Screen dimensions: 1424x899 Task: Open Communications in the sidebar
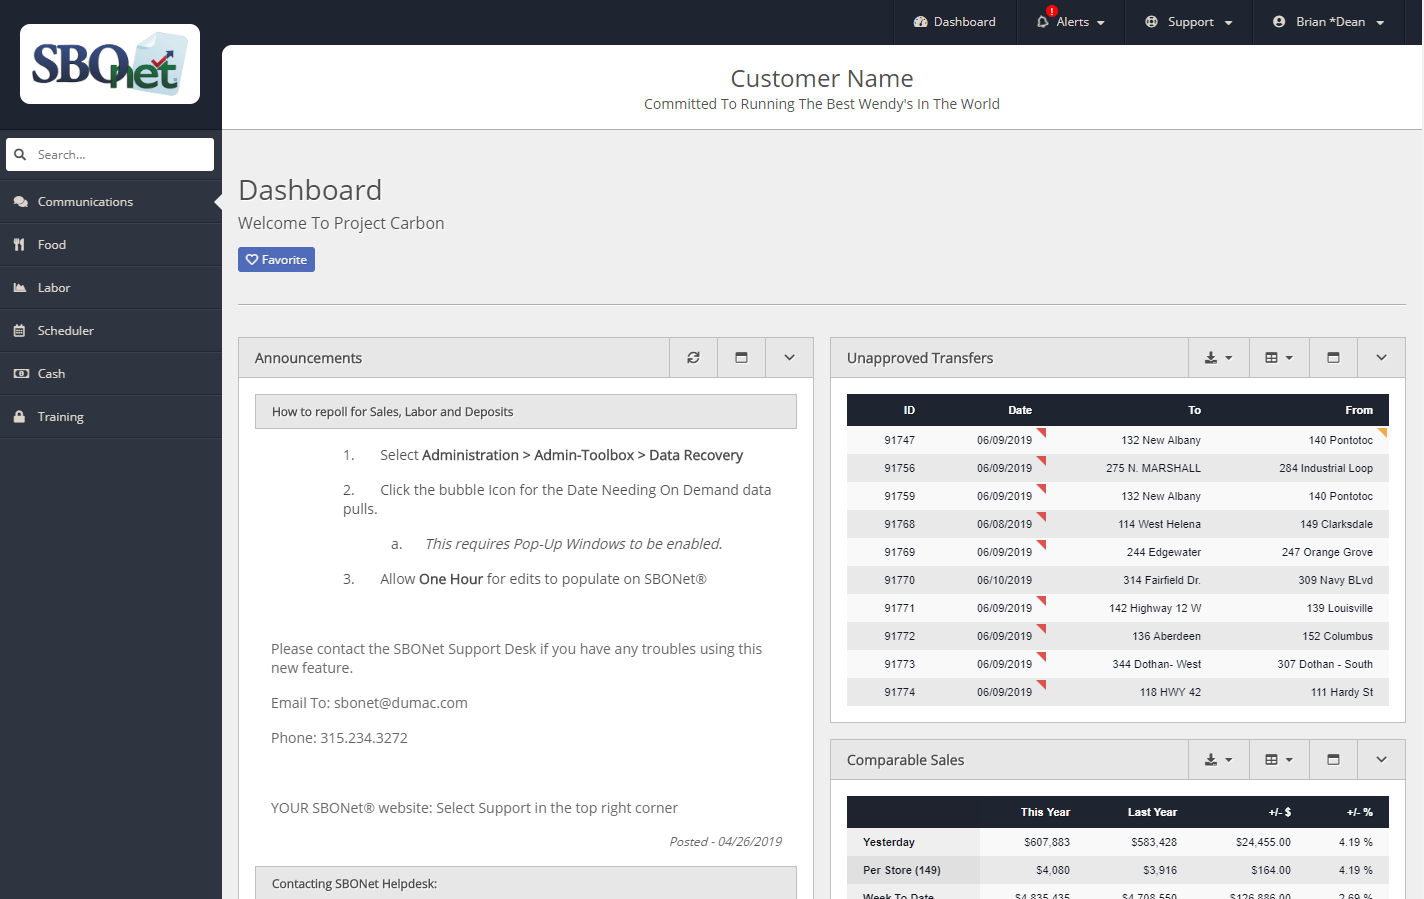(x=111, y=202)
